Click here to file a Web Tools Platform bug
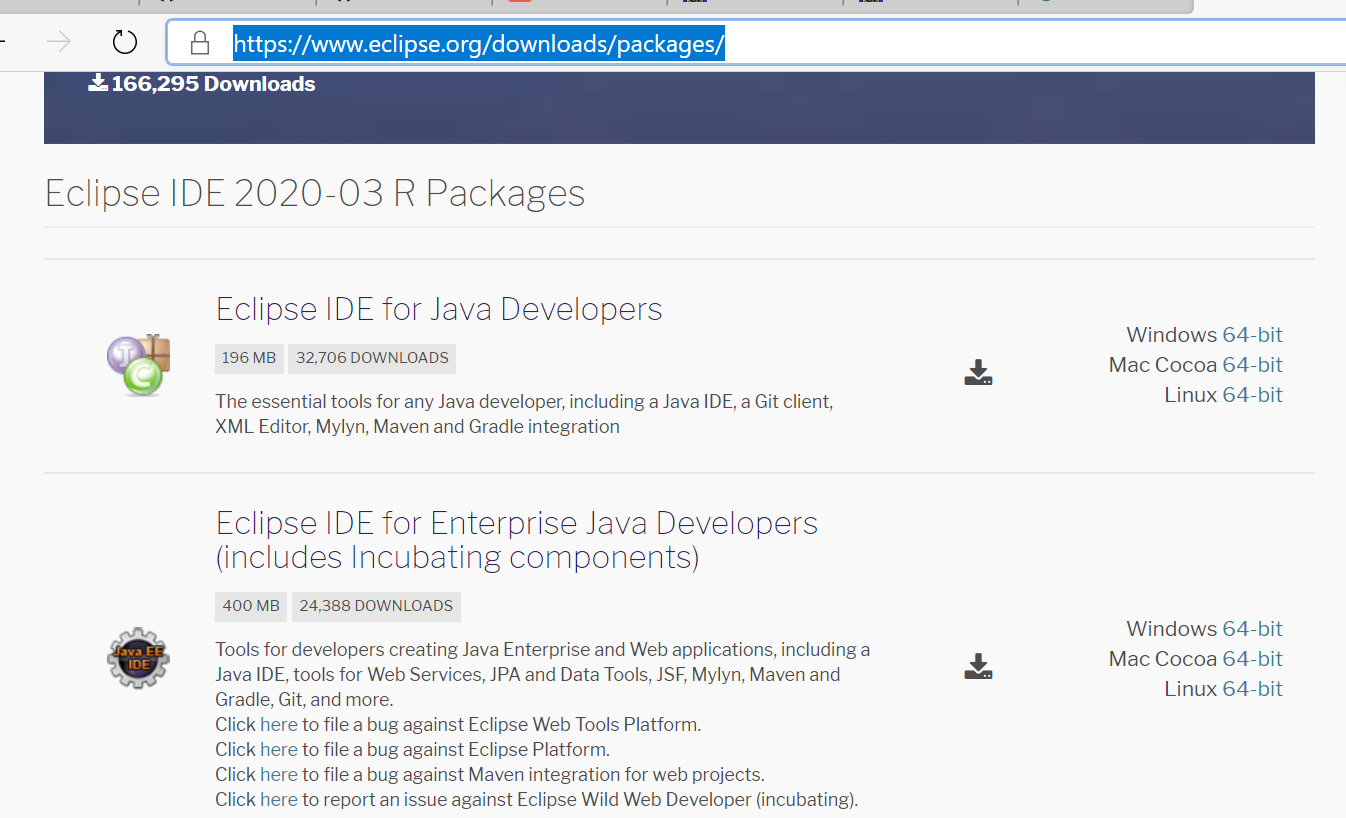Image resolution: width=1346 pixels, height=818 pixels. (278, 724)
